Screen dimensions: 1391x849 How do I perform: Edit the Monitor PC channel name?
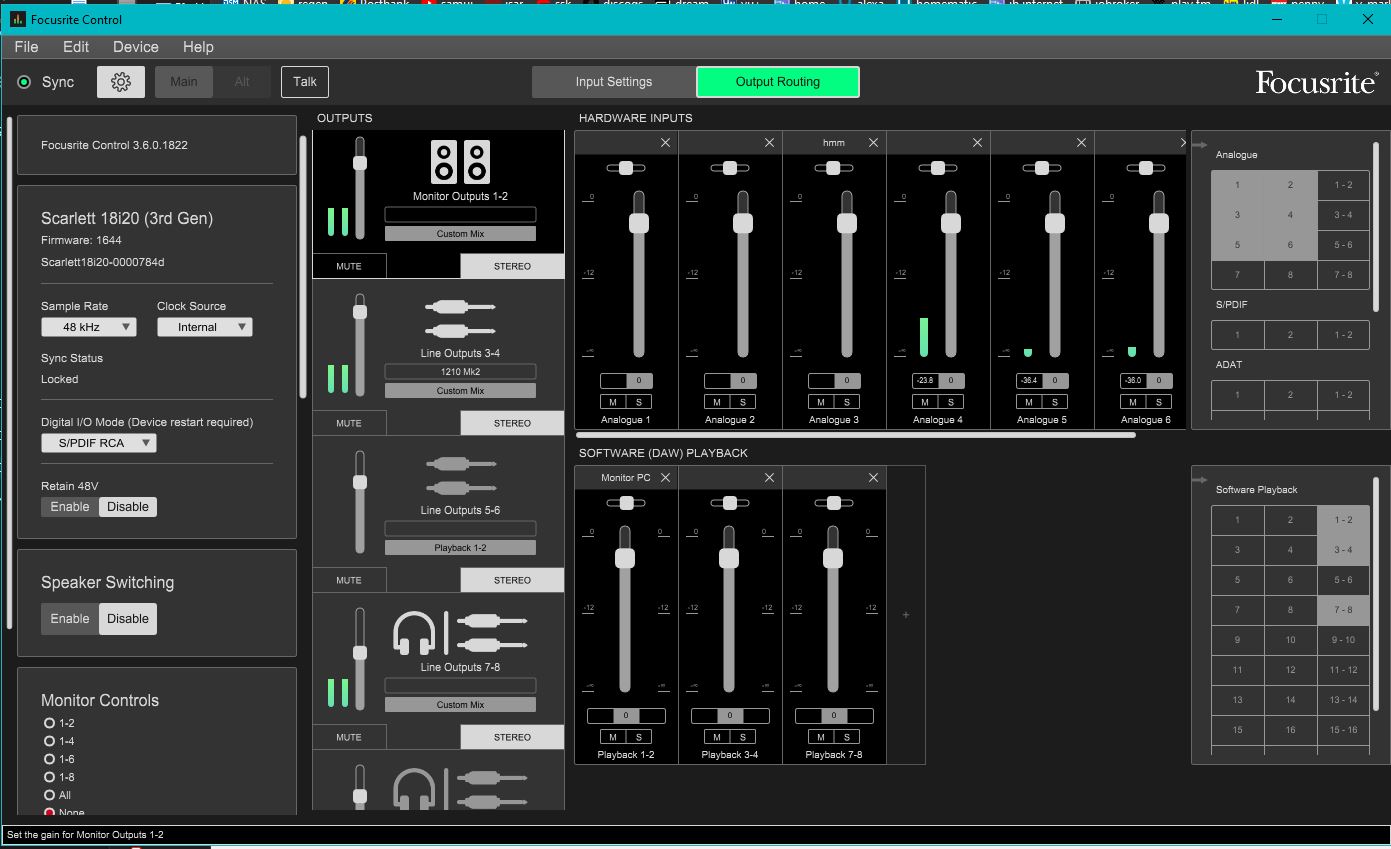point(626,478)
